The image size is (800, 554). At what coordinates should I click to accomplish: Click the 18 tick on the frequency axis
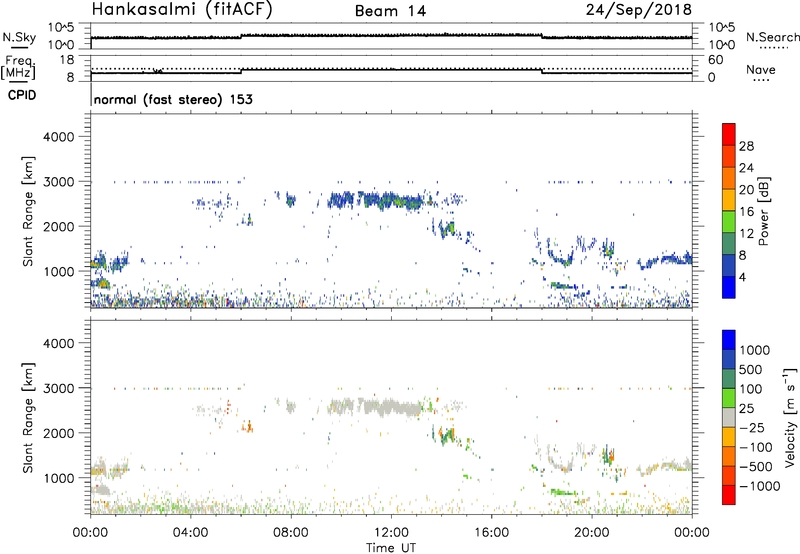[x=67, y=60]
